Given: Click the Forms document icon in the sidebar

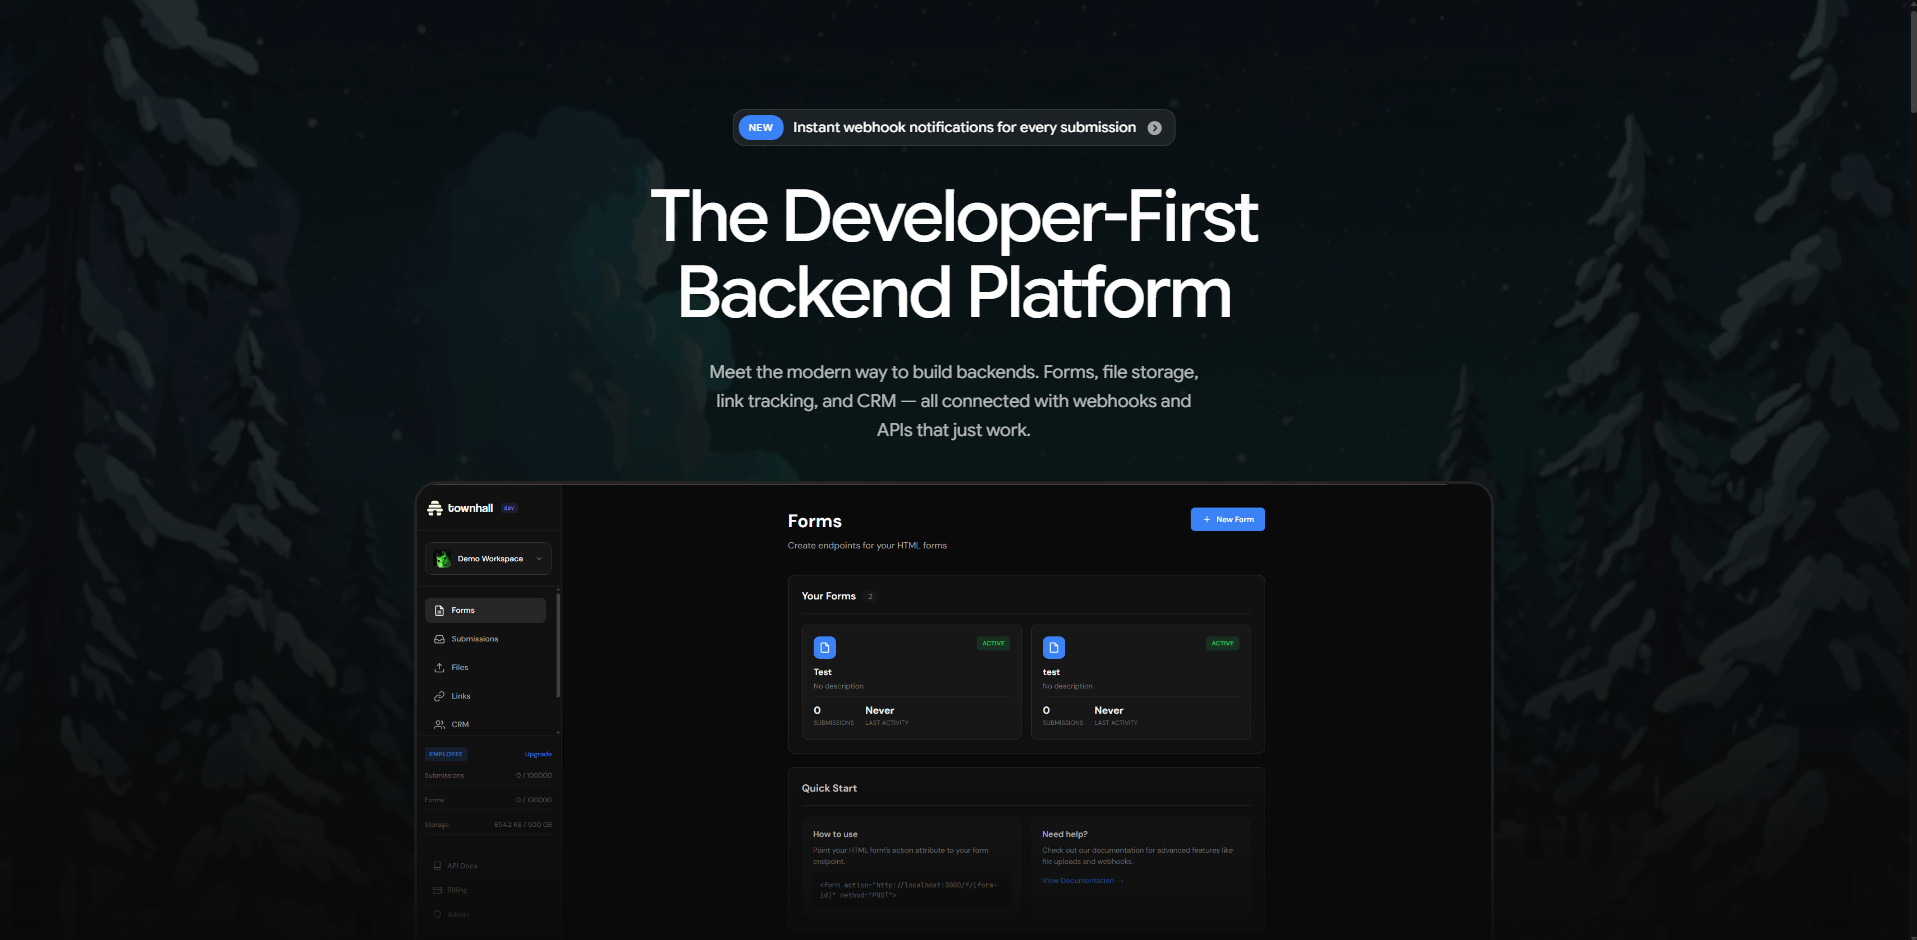Looking at the screenshot, I should point(440,610).
